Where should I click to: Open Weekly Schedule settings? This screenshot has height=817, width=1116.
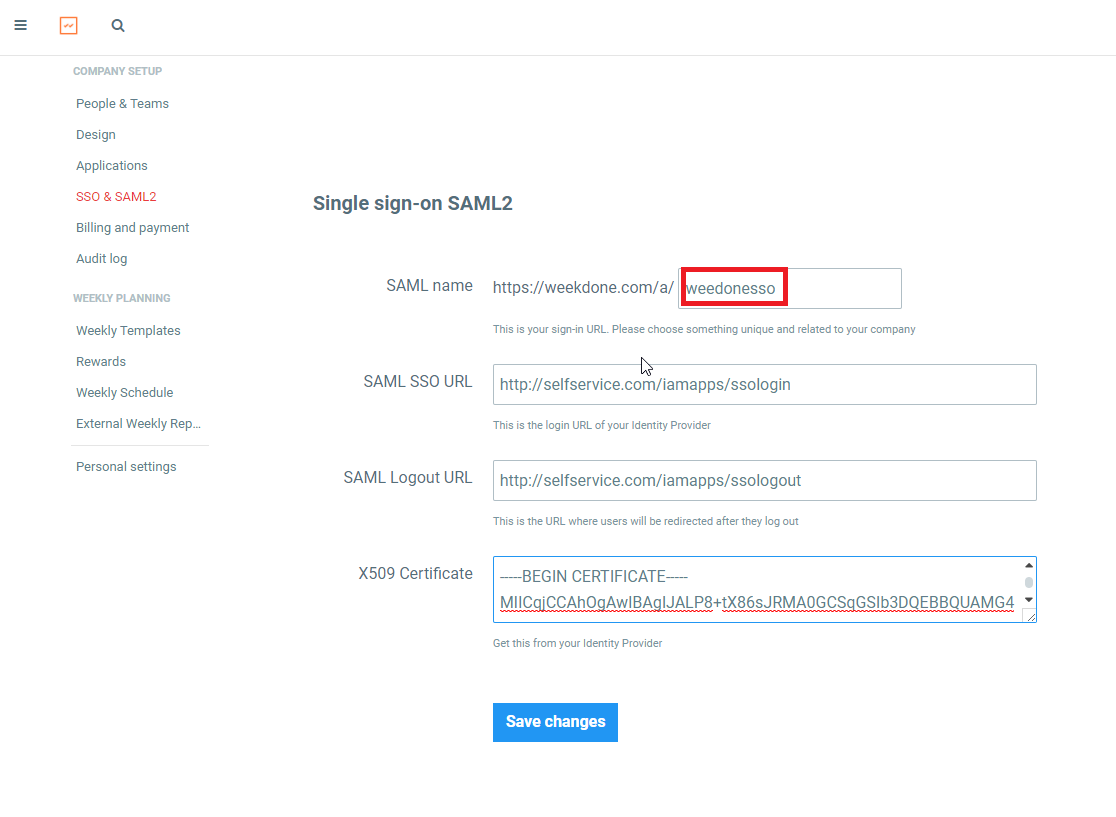pyautogui.click(x=125, y=392)
